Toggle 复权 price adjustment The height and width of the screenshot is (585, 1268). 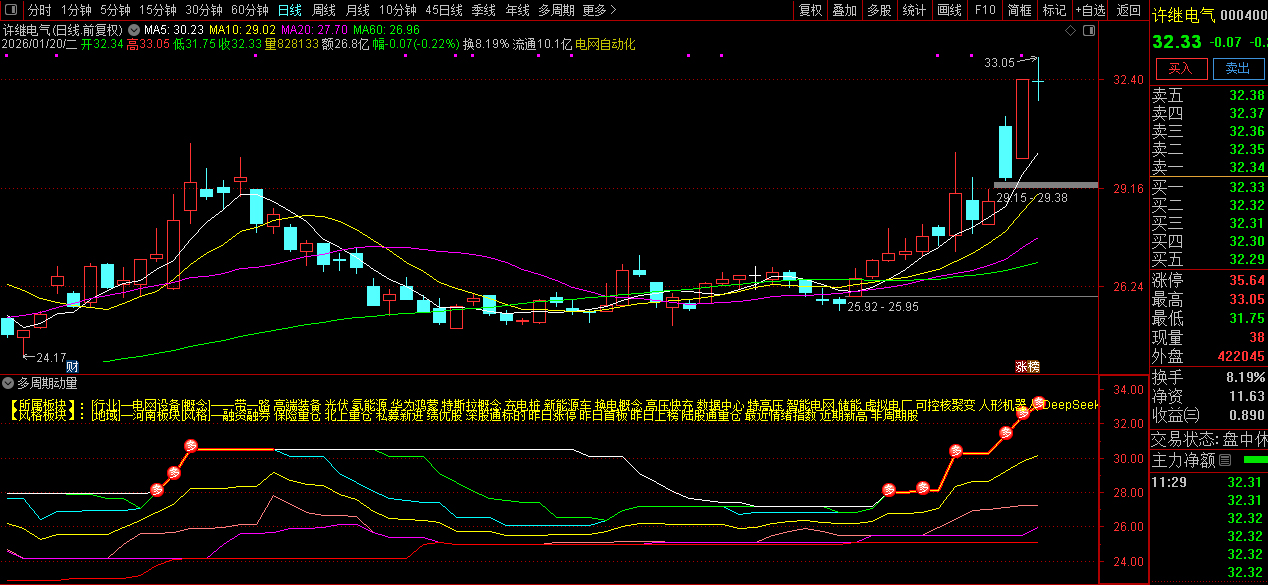(x=810, y=10)
